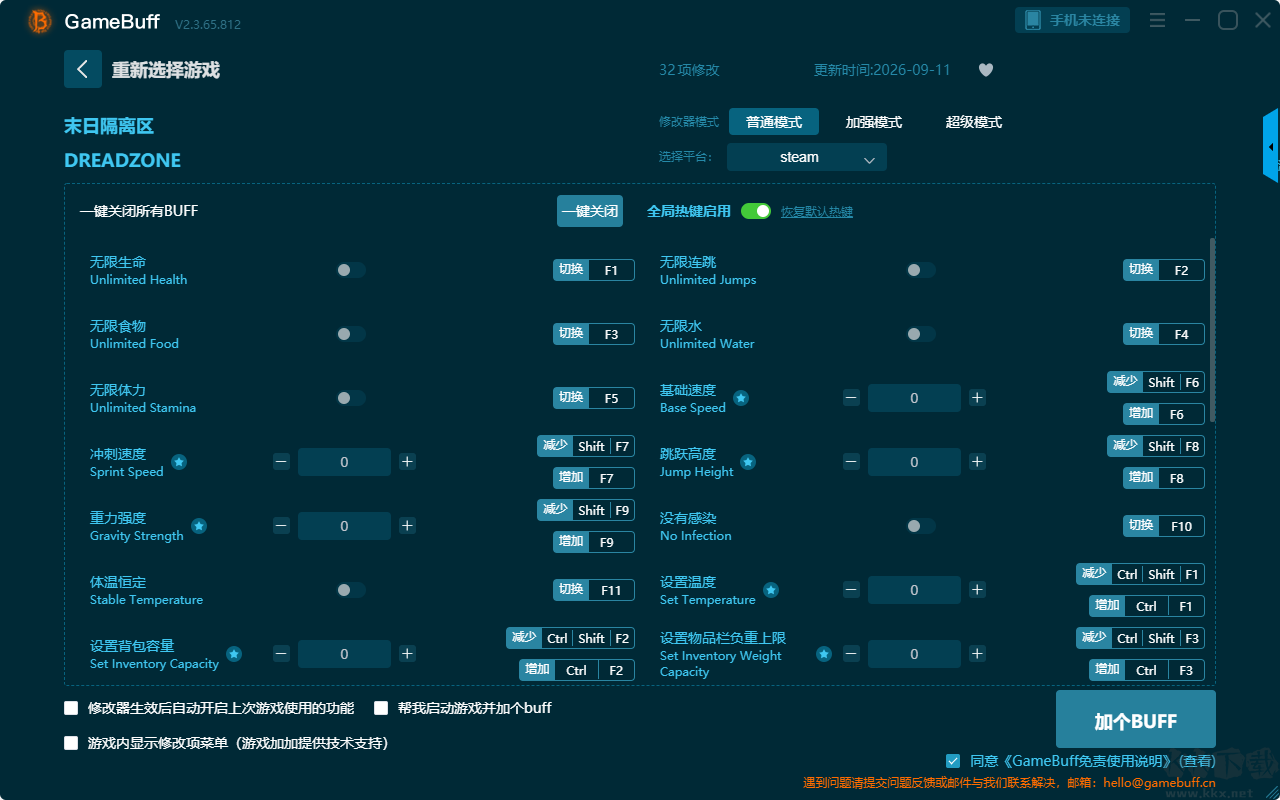Increase Base Speed with plus button

point(977,398)
